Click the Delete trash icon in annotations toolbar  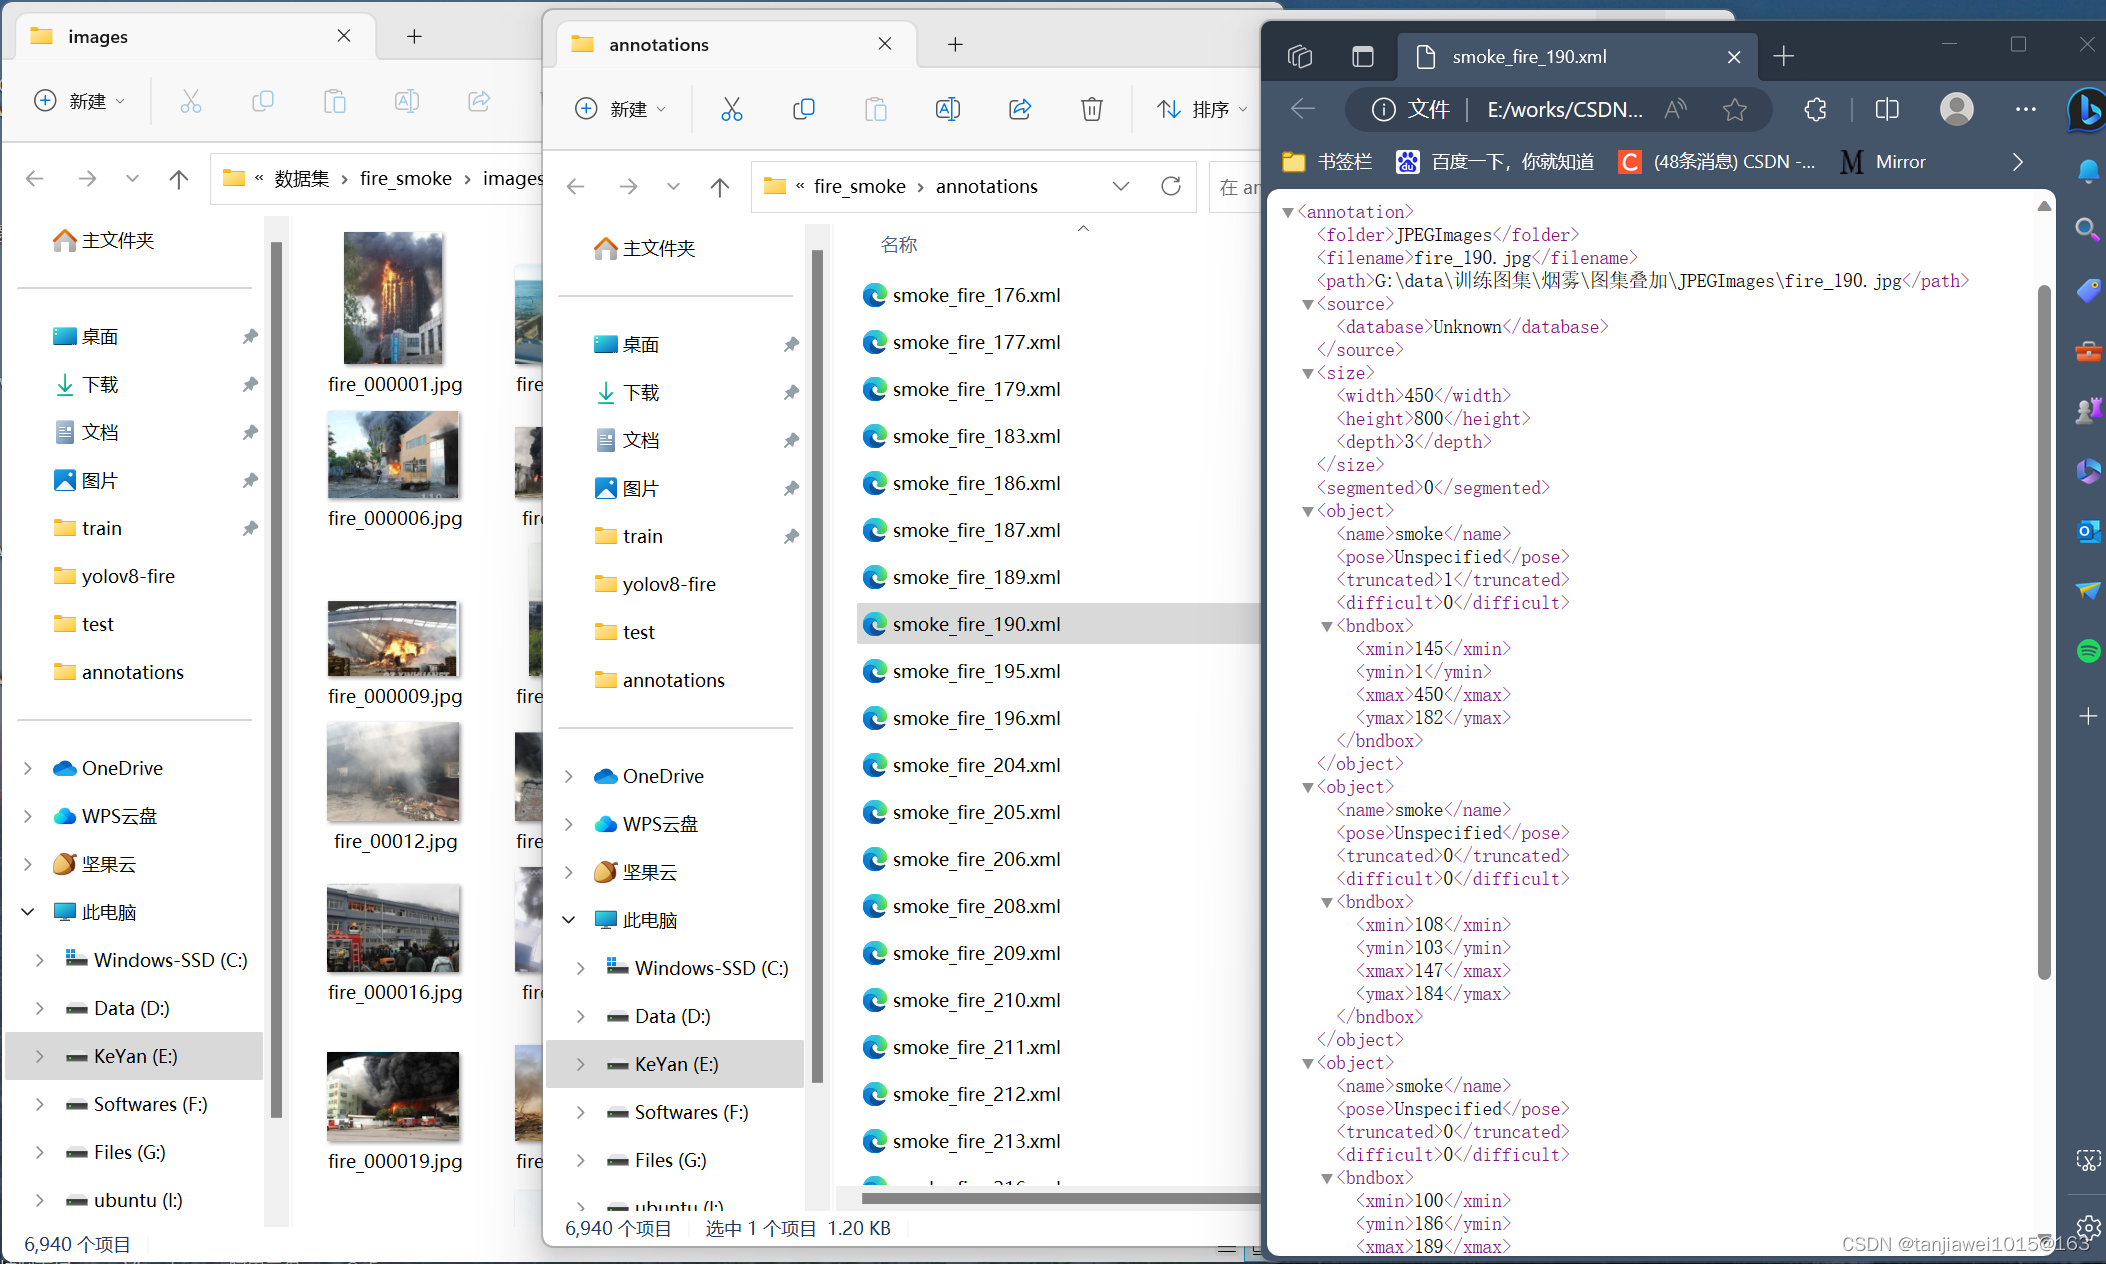tap(1091, 109)
